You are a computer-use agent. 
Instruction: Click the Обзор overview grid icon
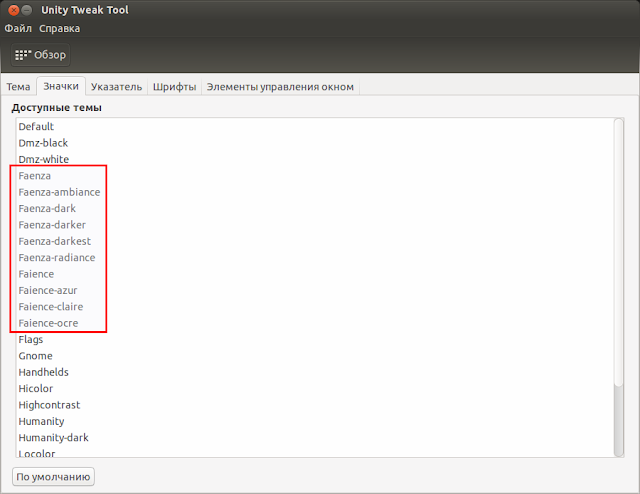pos(23,54)
